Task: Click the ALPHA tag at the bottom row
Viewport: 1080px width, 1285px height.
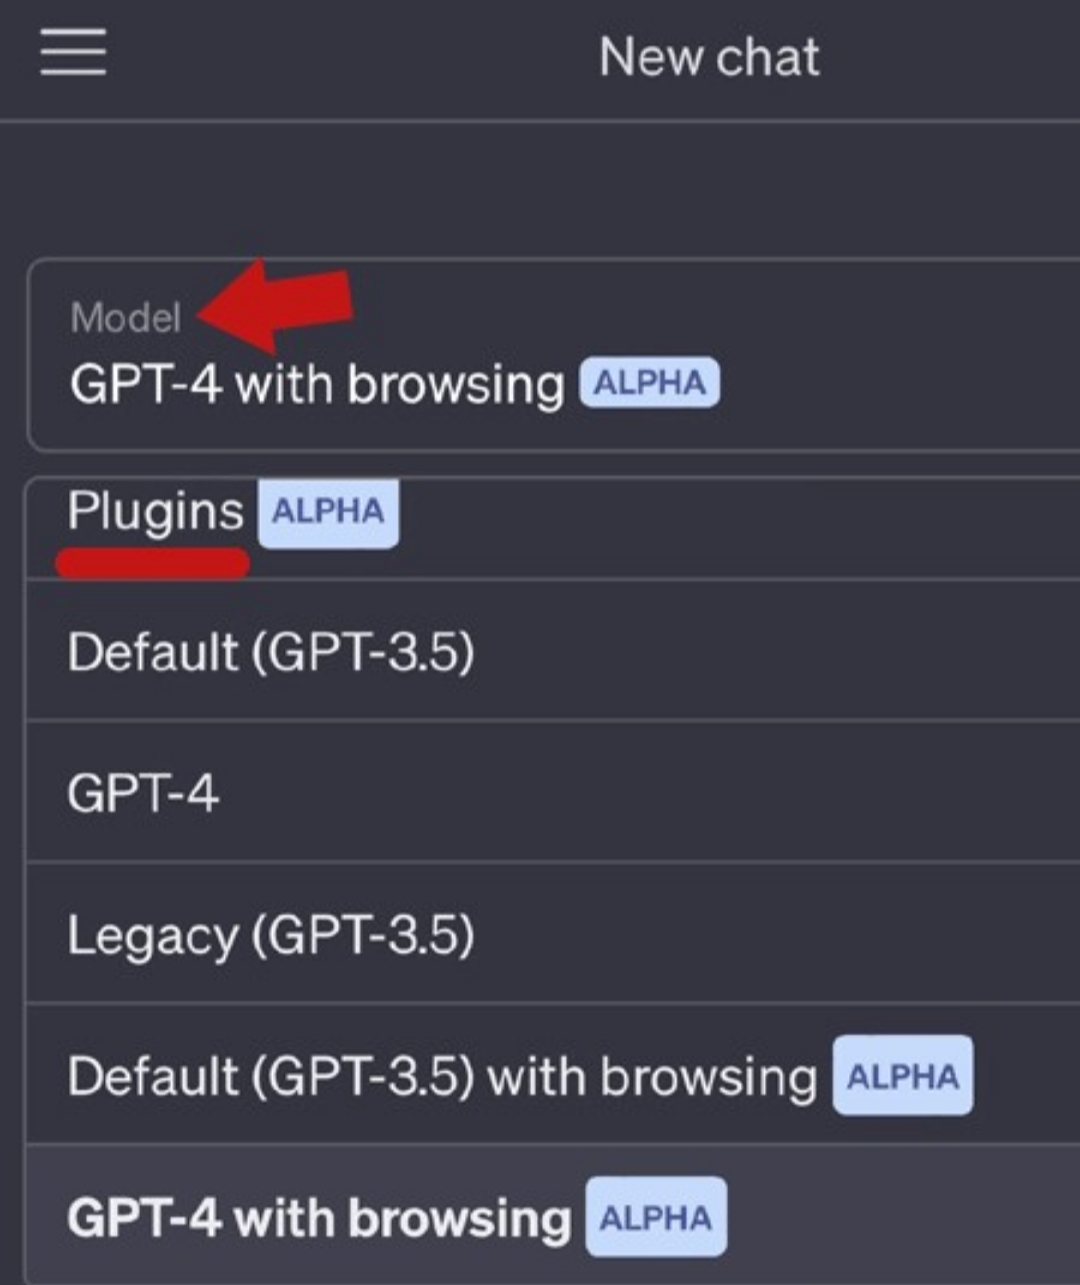Action: coord(655,1217)
